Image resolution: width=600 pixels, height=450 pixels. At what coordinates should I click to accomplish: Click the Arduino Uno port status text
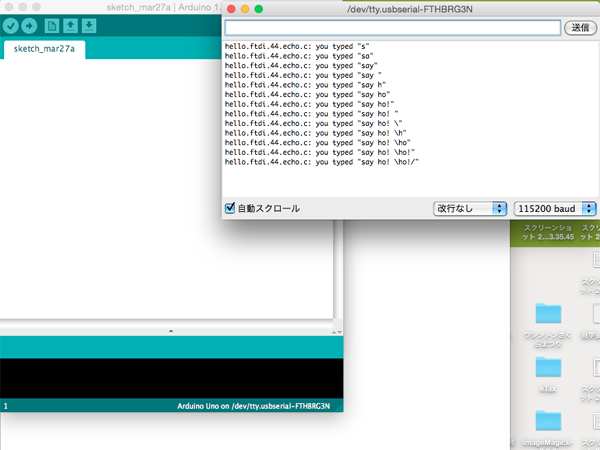coord(253,406)
